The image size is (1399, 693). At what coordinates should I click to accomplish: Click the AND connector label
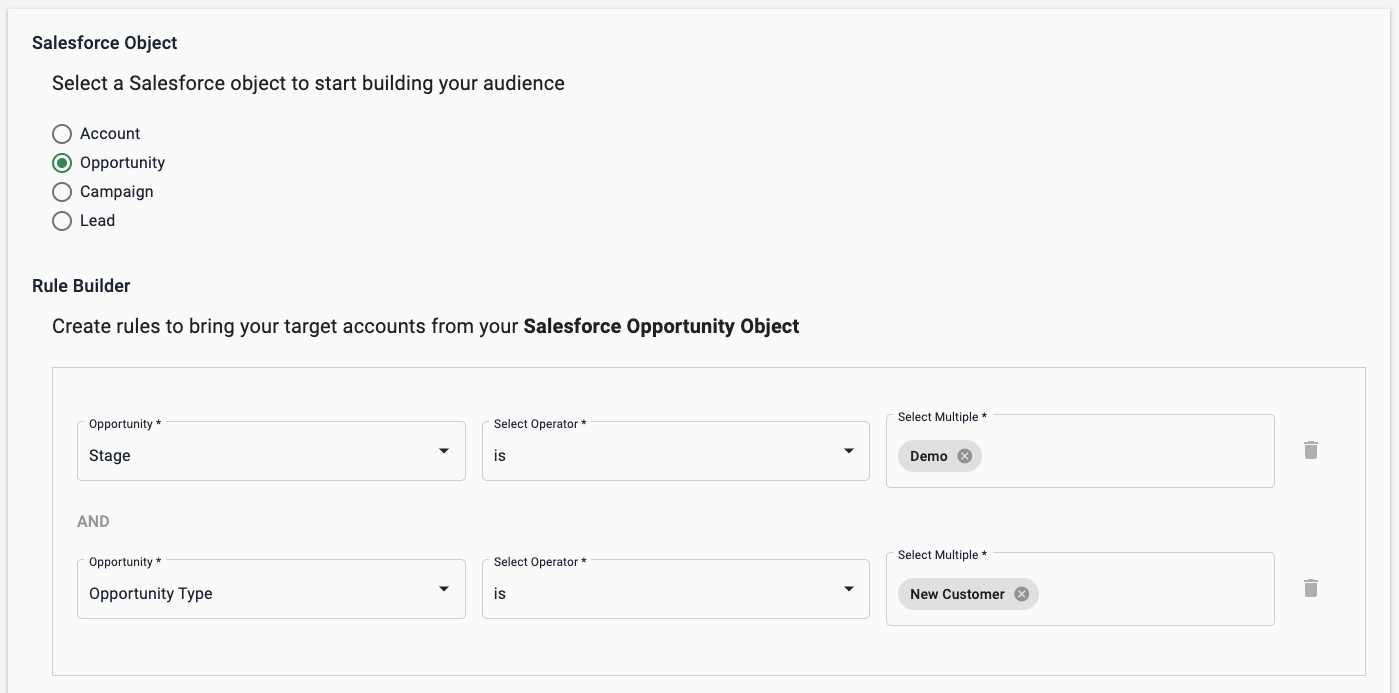(x=93, y=522)
